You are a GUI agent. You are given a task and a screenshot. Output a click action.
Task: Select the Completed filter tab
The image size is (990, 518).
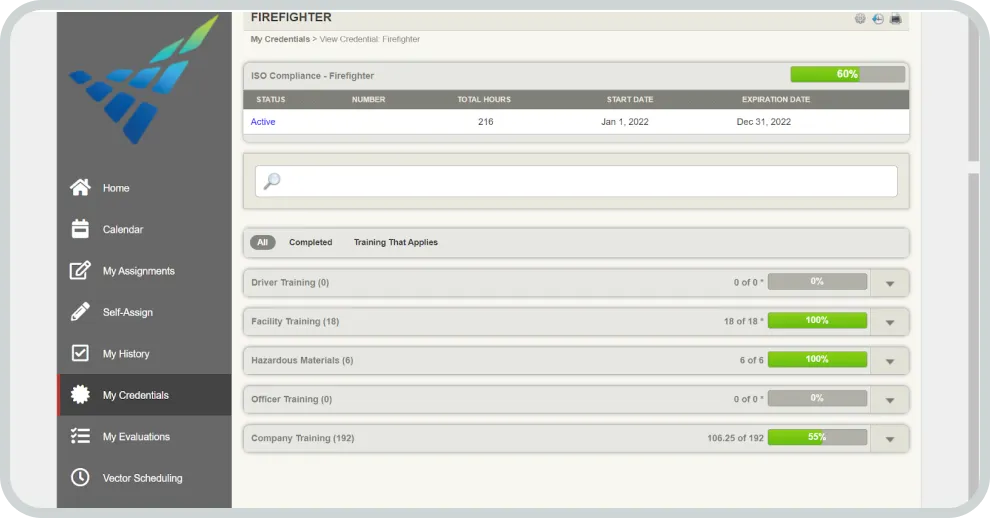tap(310, 242)
